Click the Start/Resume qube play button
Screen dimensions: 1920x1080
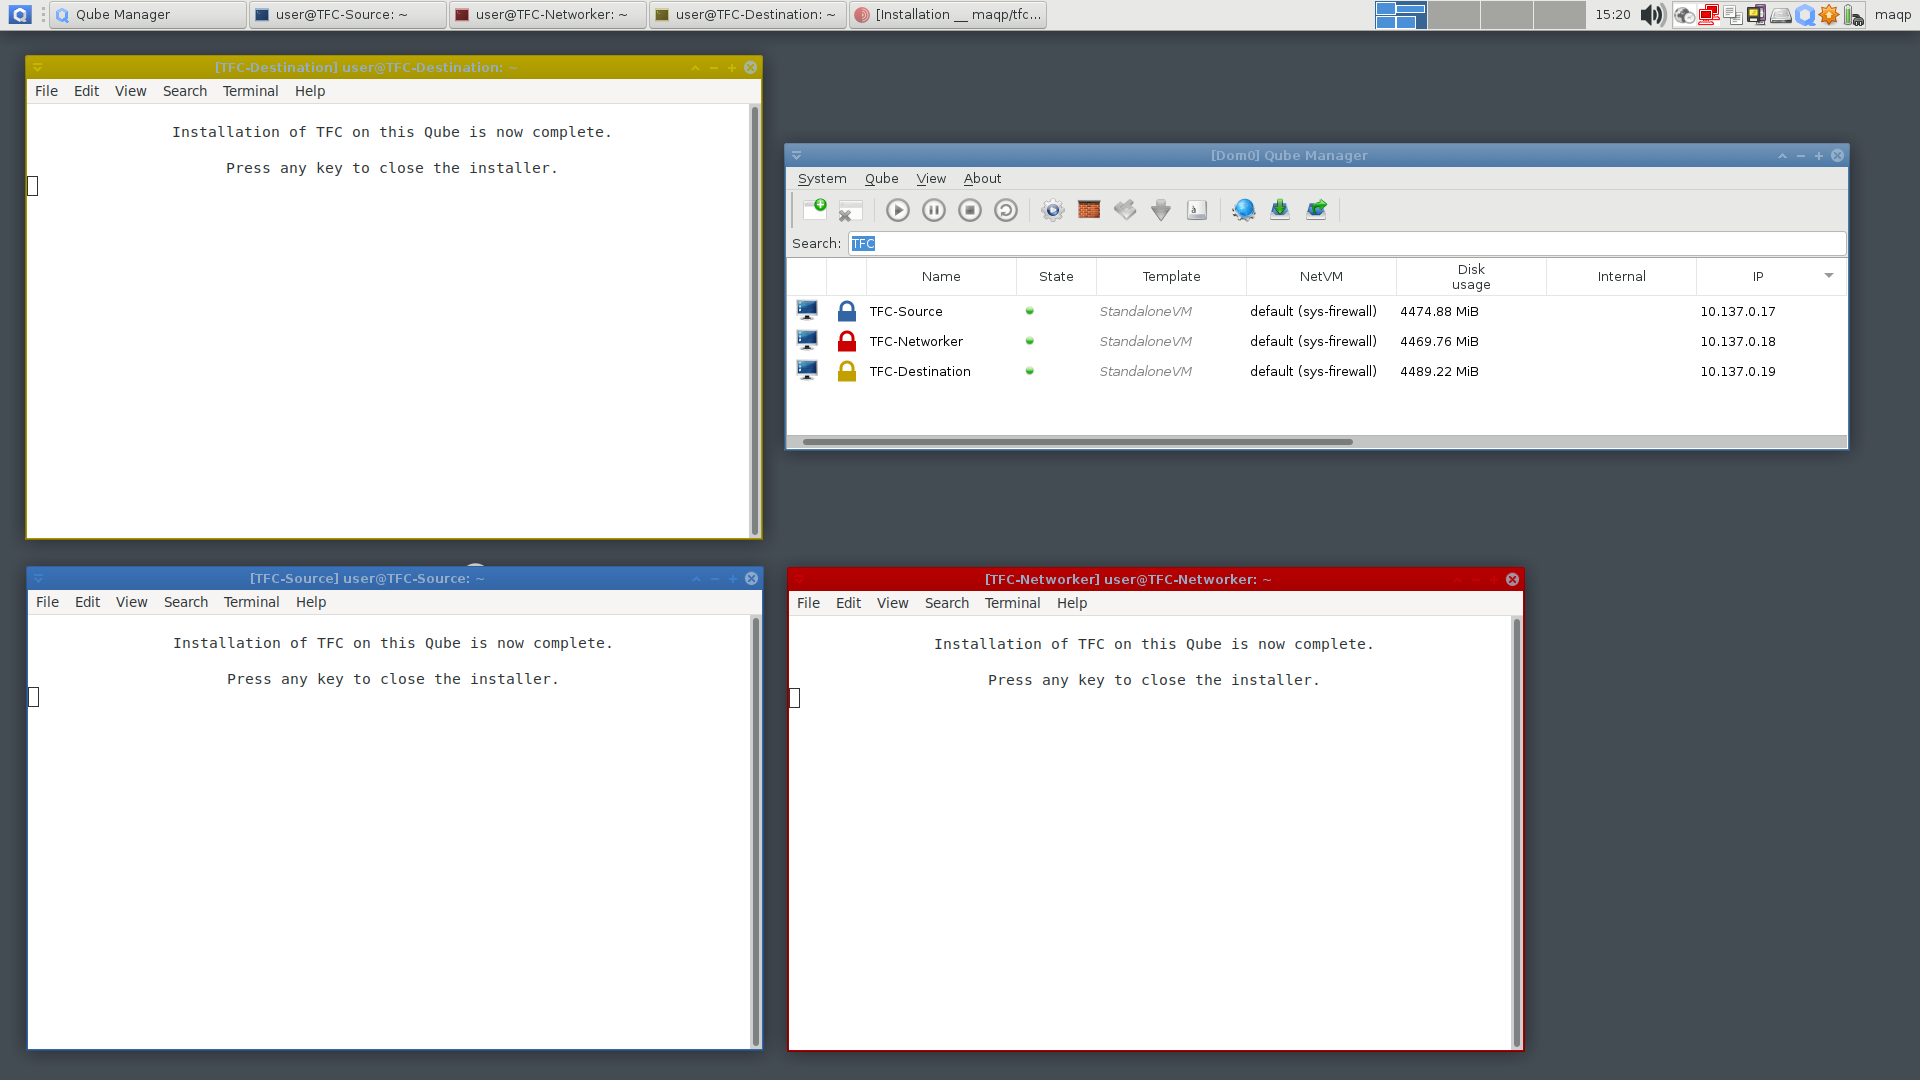pos(897,210)
